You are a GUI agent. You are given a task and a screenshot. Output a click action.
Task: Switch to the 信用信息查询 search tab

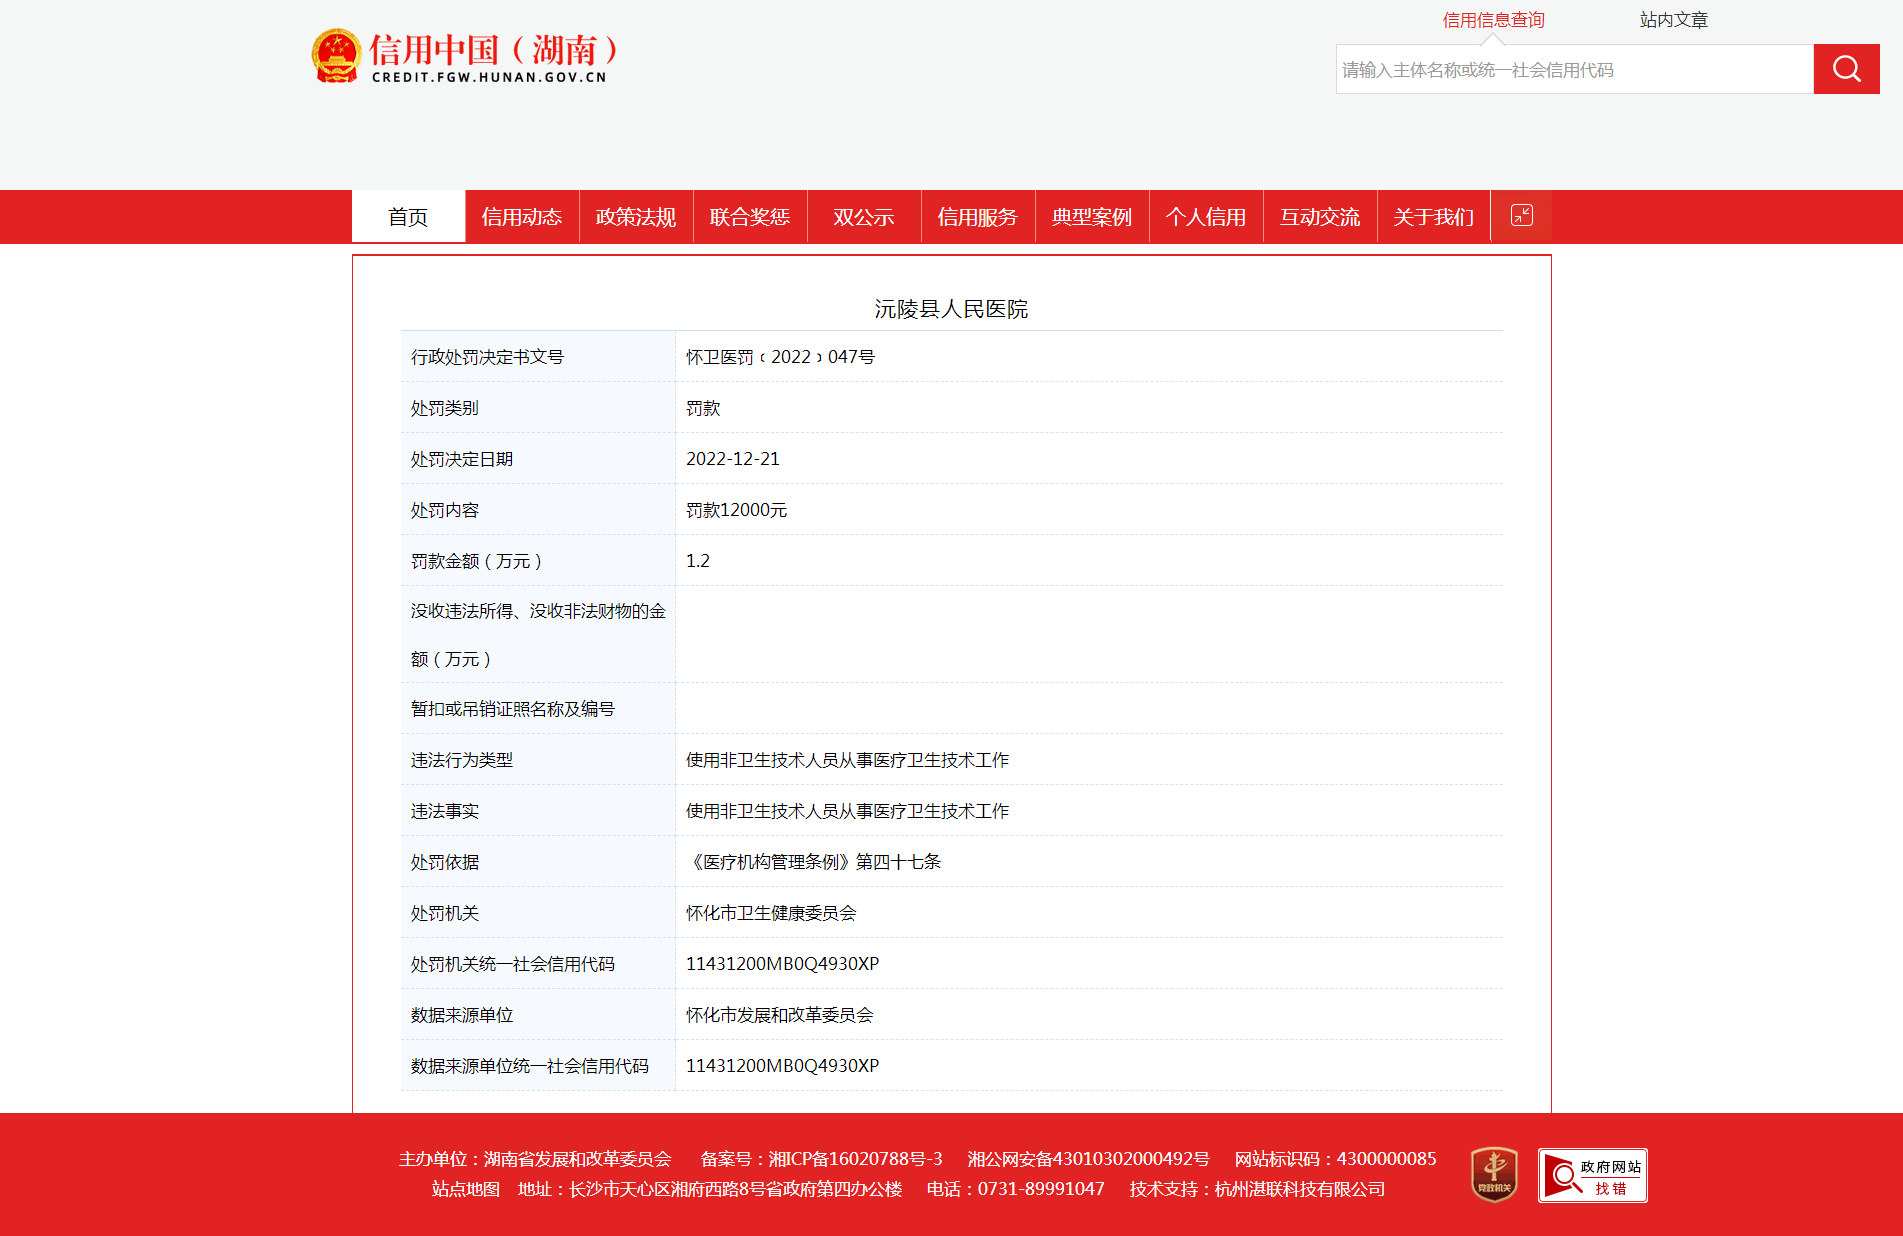click(x=1493, y=20)
